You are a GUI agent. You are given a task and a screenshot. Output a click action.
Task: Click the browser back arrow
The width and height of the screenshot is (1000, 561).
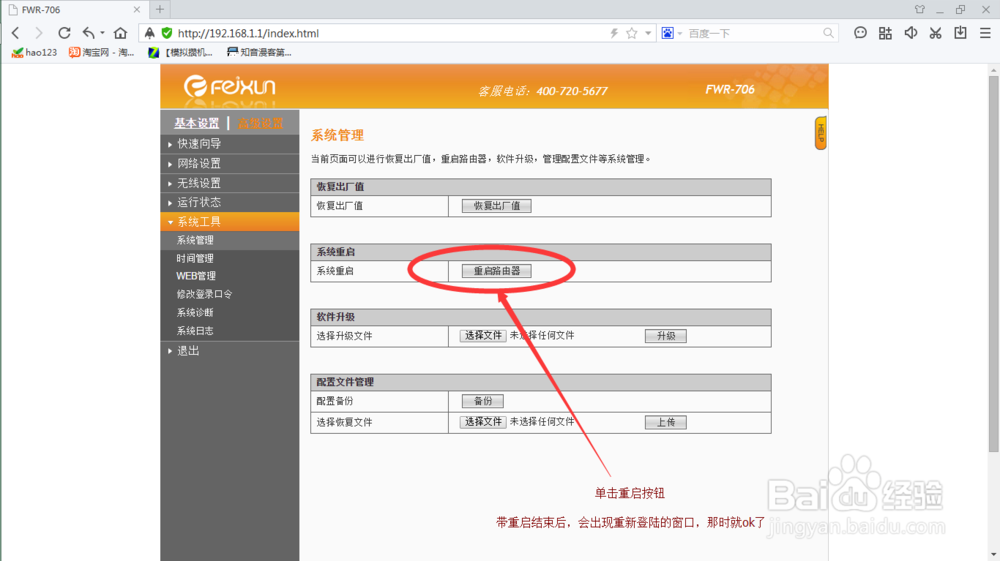(x=16, y=33)
